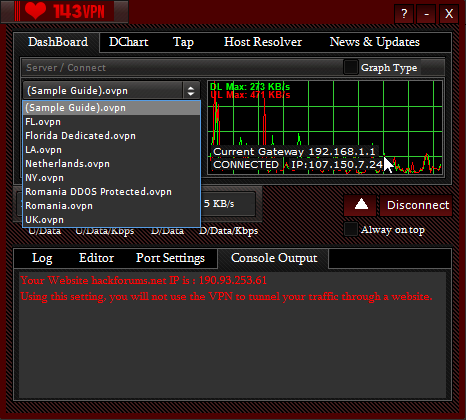Enable Alway on top checkbox
This screenshot has height=420, width=466.
coord(351,229)
